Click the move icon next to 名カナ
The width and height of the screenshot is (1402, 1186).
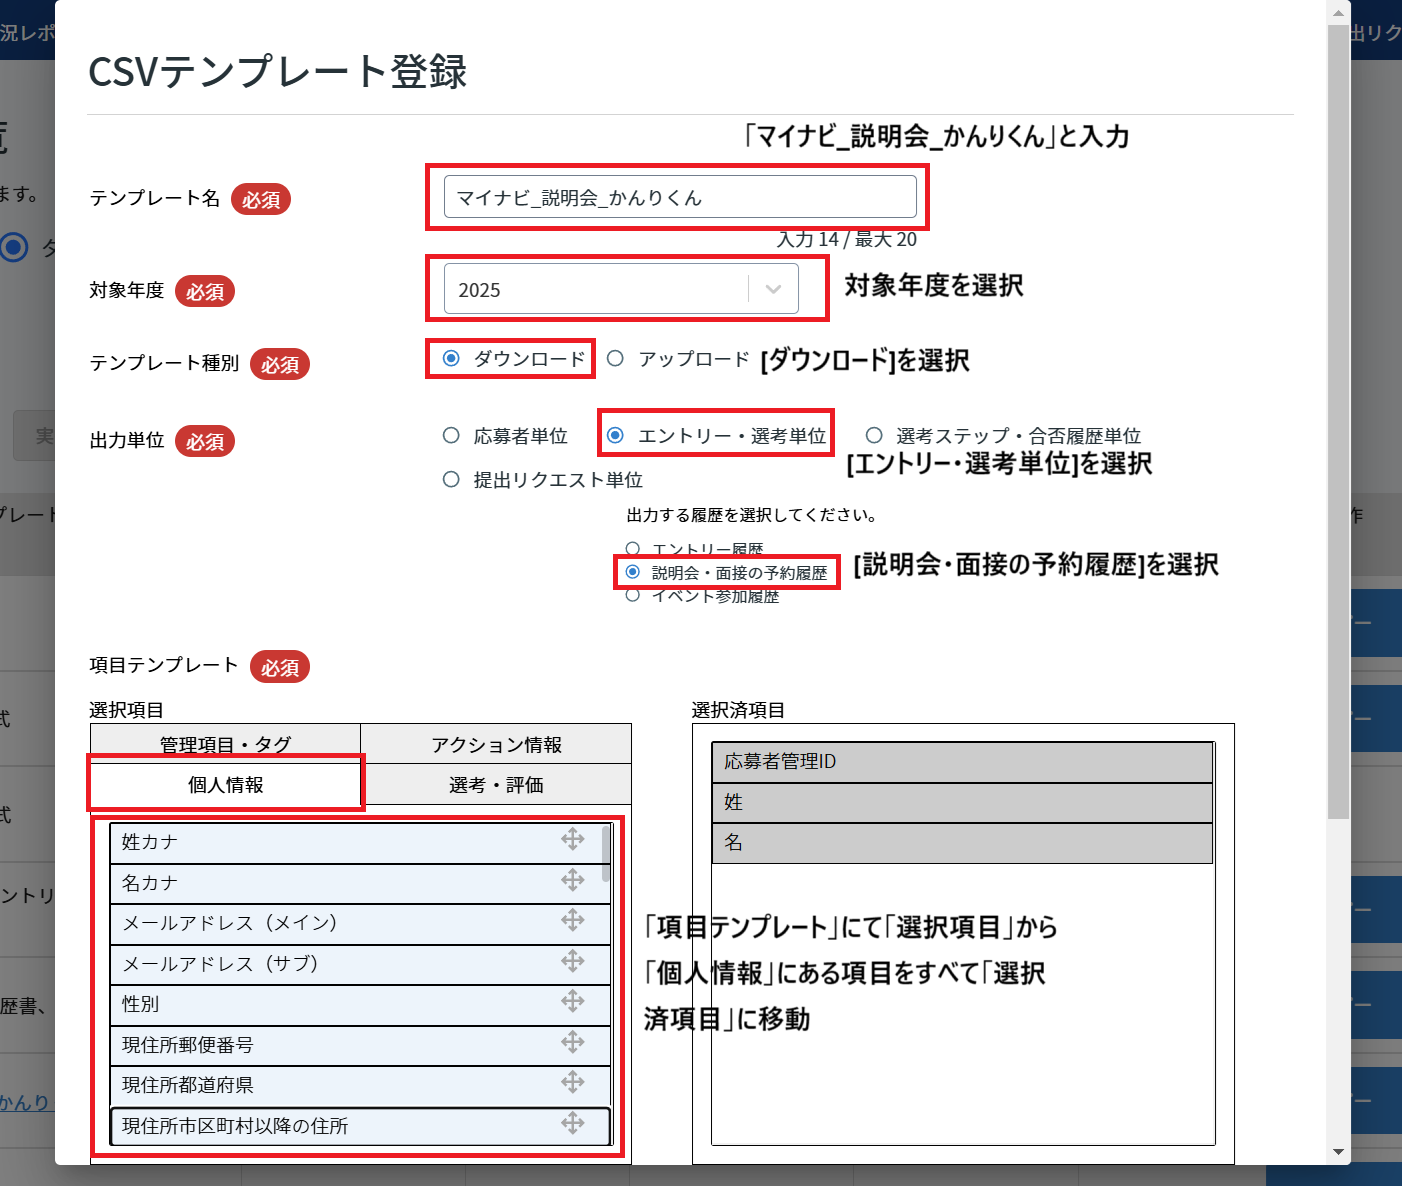(x=573, y=880)
